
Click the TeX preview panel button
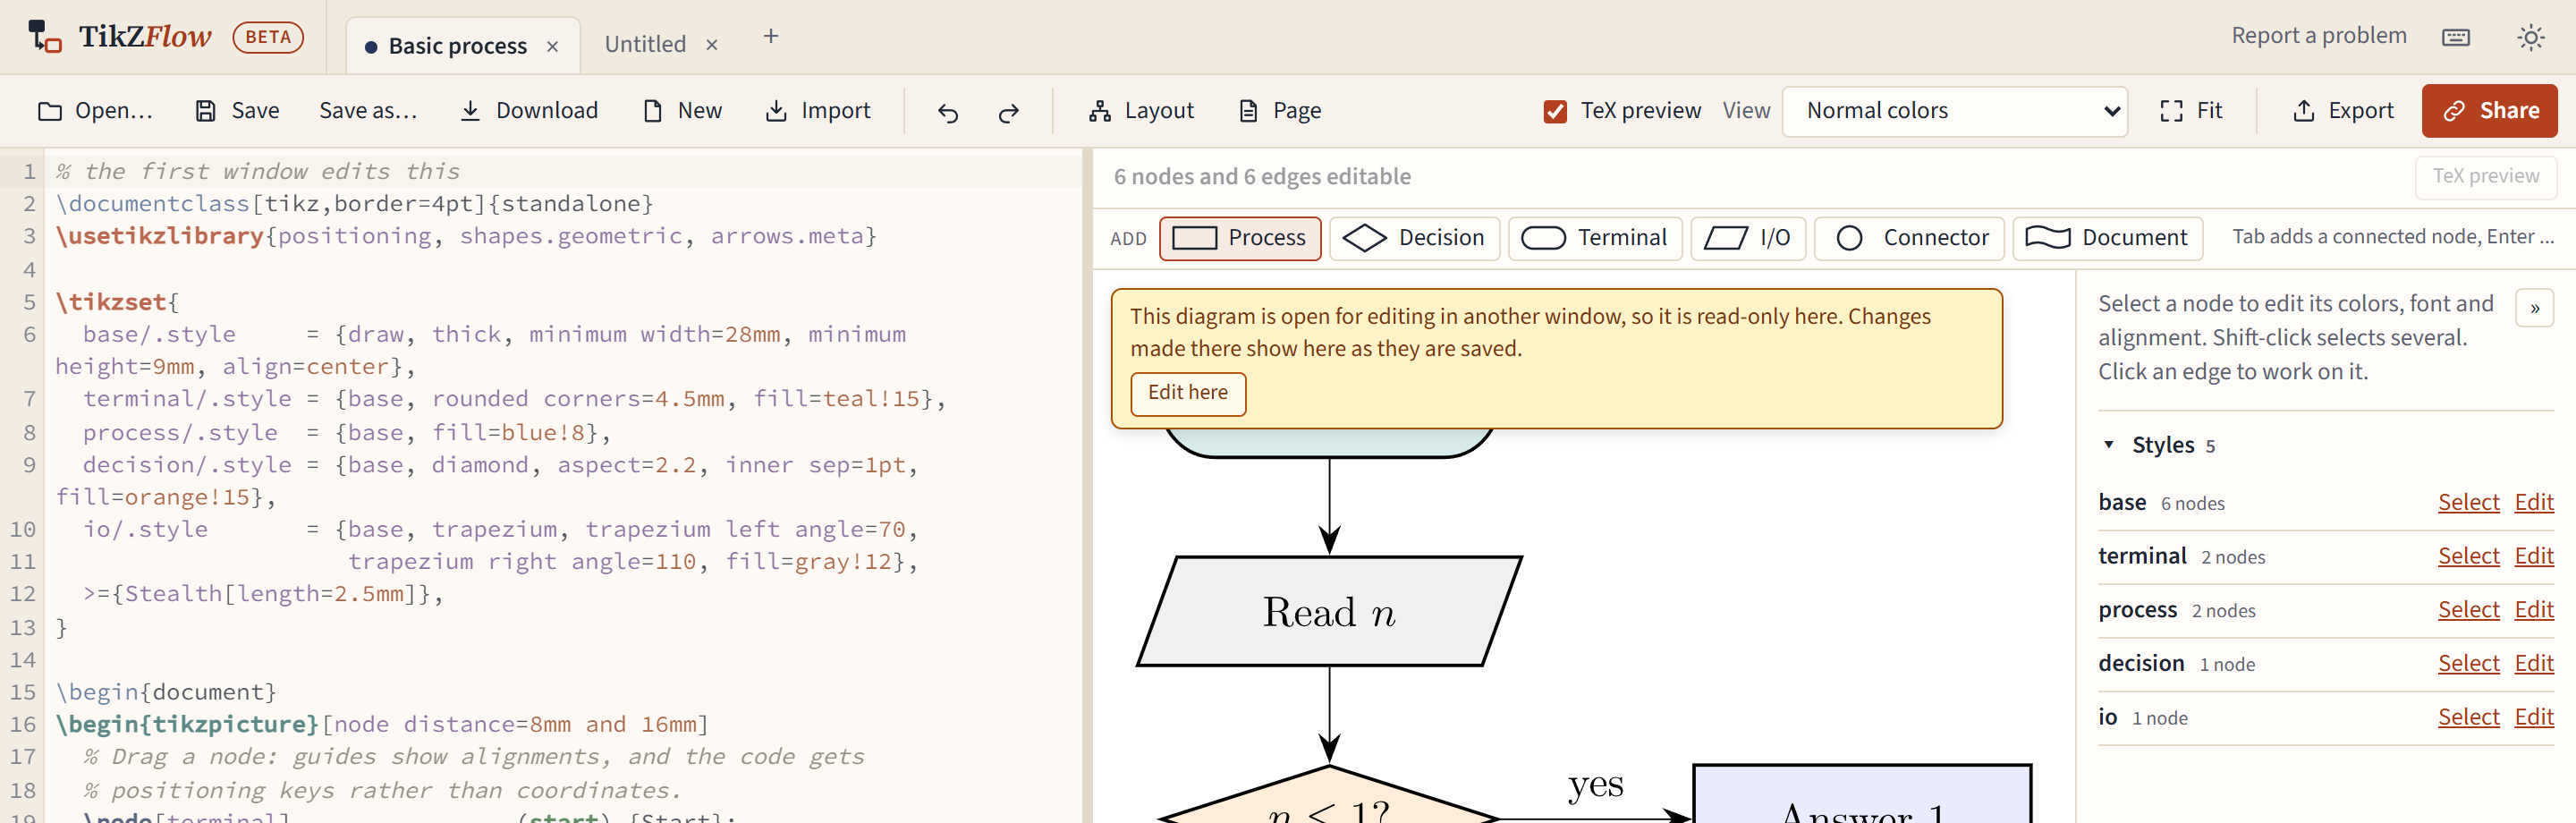pyautogui.click(x=2485, y=177)
